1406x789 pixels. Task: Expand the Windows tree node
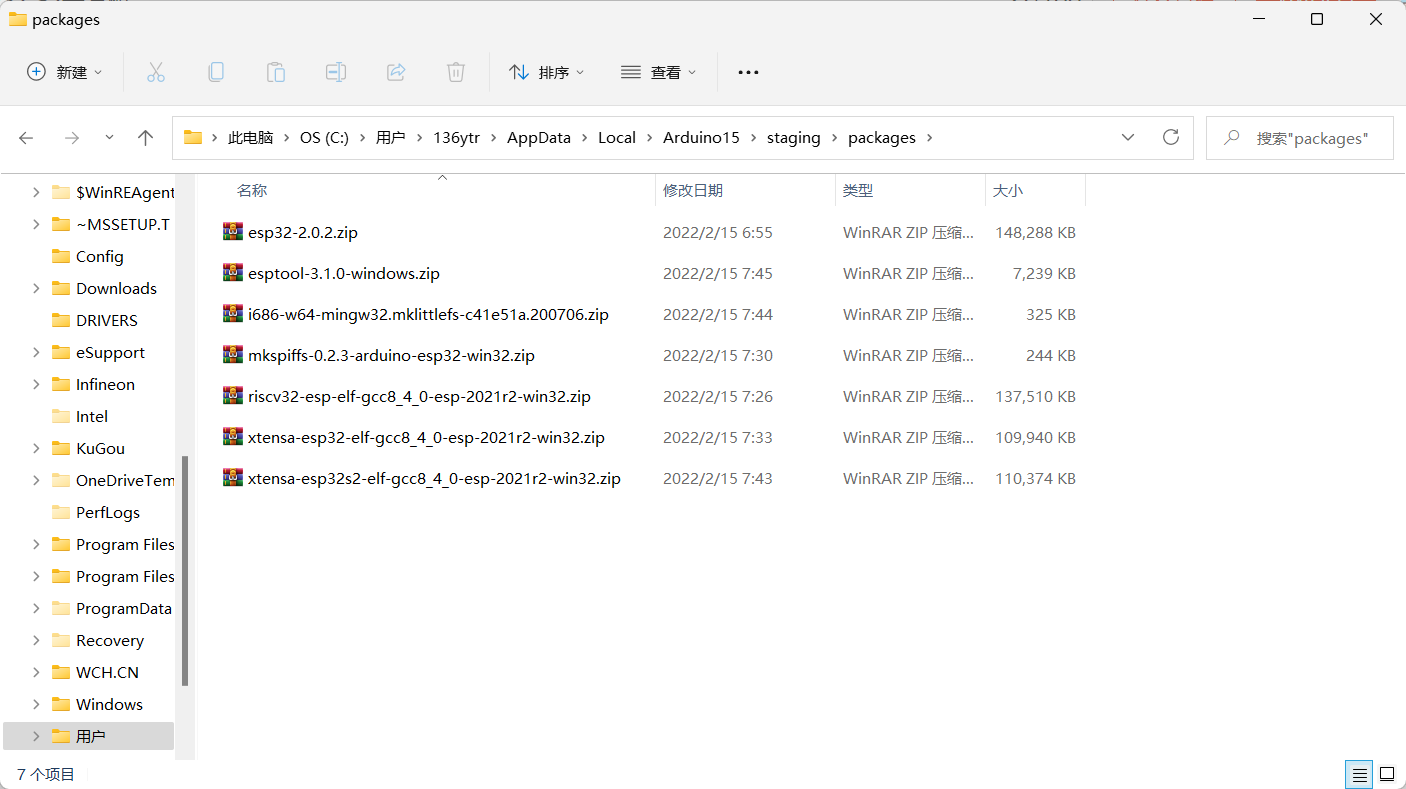36,704
